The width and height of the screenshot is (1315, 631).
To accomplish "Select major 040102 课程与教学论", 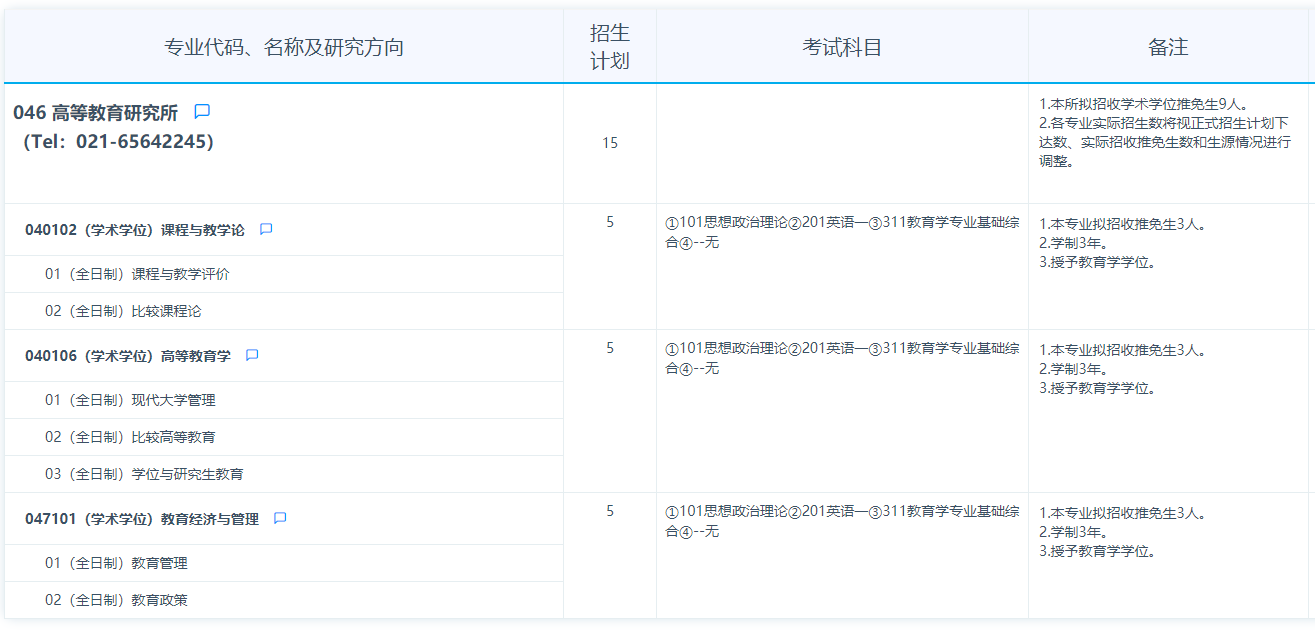I will 135,230.
